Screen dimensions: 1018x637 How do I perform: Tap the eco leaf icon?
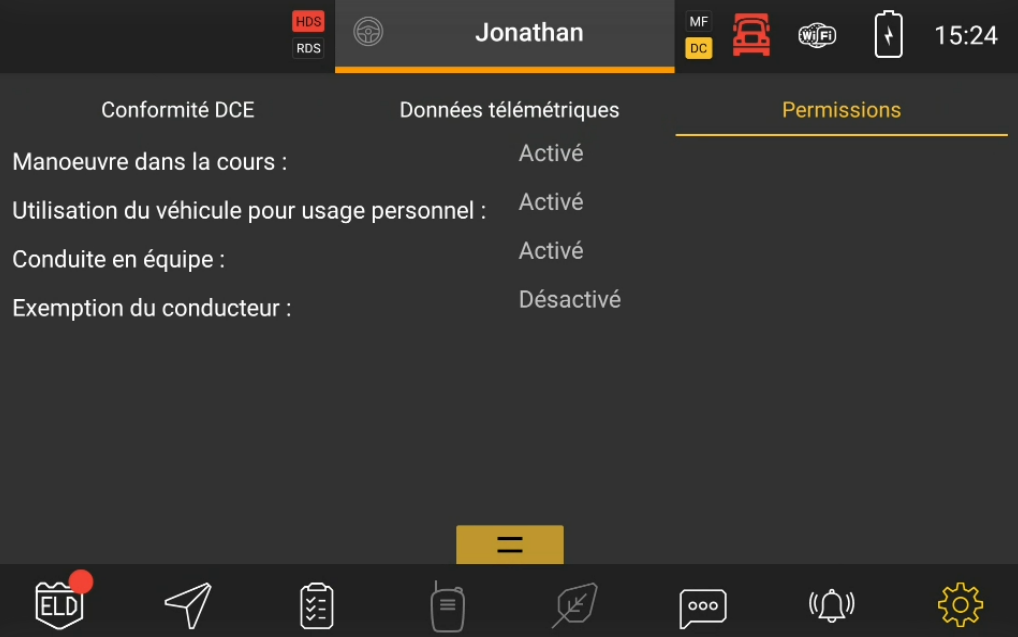pos(576,605)
